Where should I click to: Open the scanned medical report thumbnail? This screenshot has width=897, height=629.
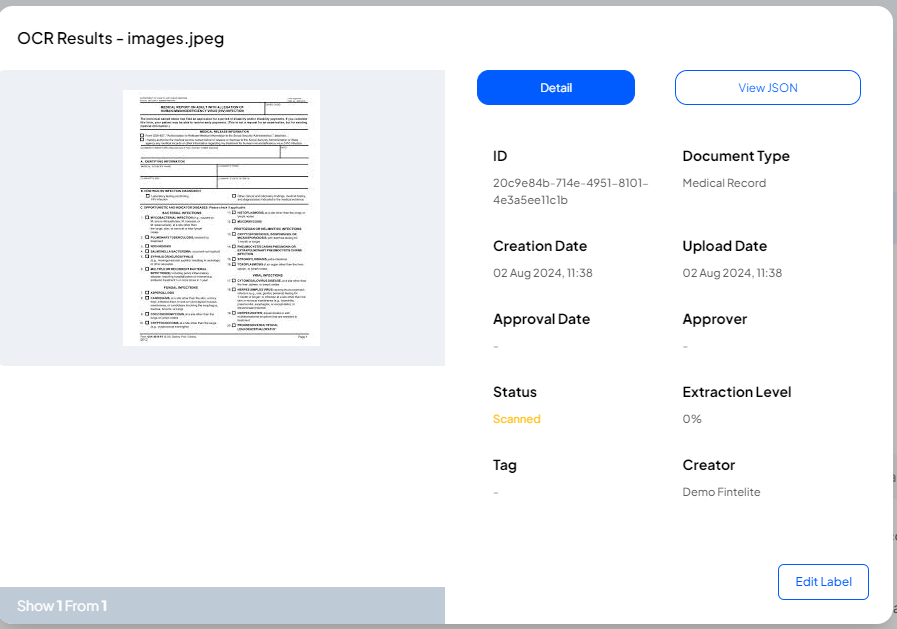click(x=221, y=218)
